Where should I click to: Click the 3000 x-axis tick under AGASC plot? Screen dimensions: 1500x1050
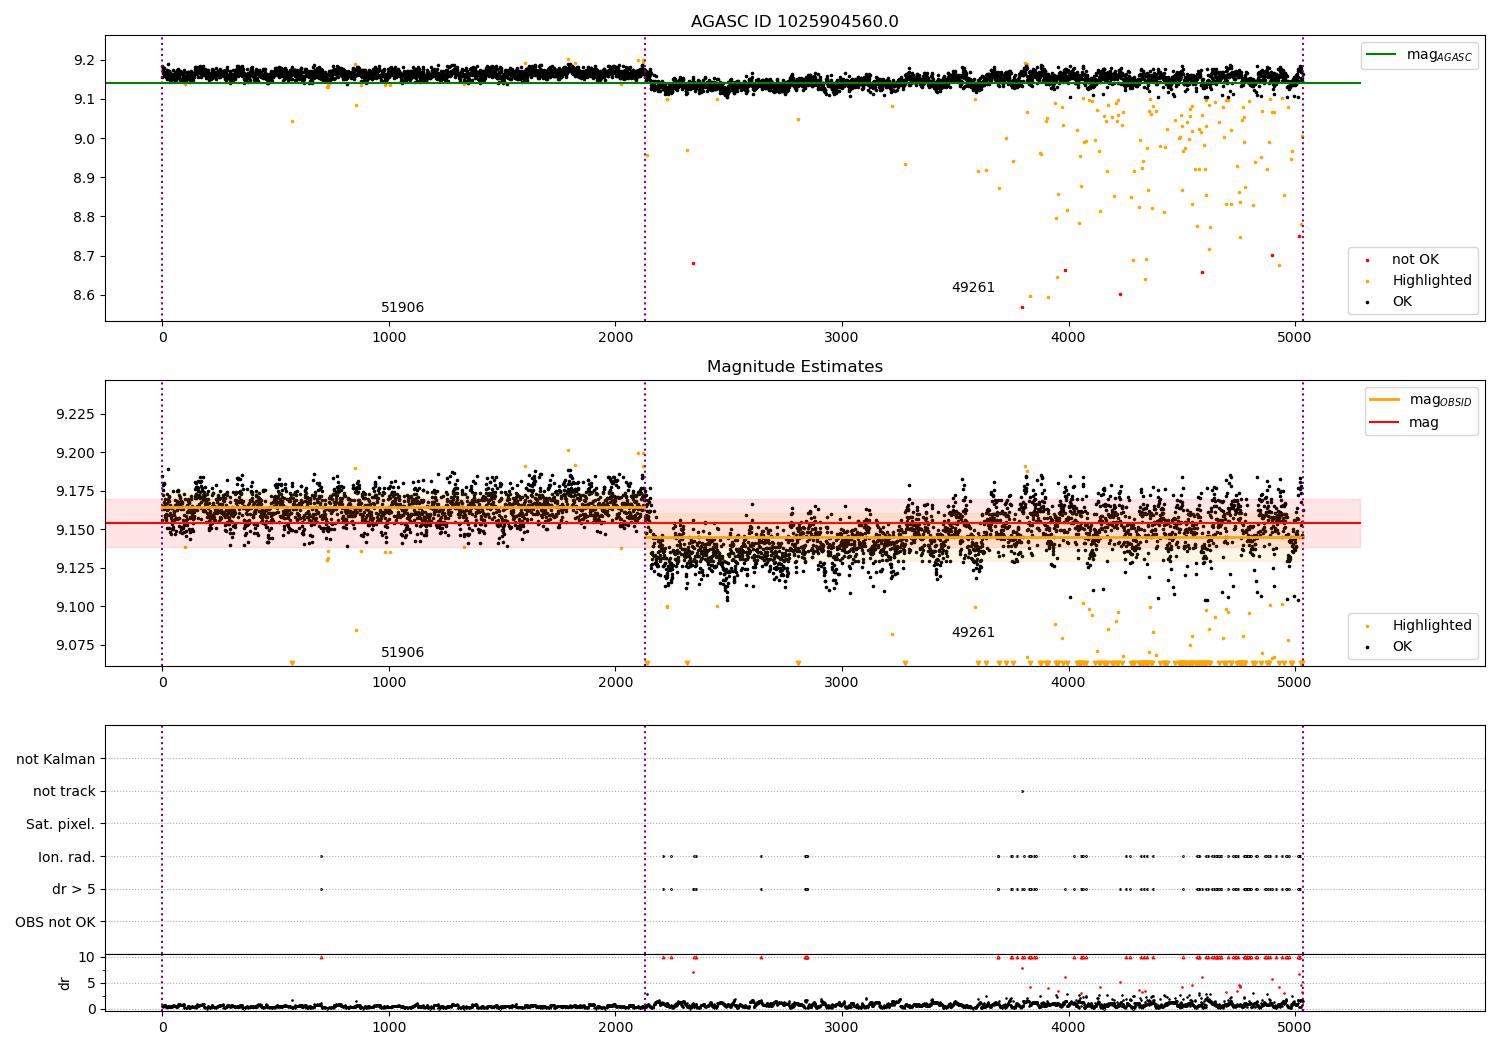pyautogui.click(x=842, y=338)
